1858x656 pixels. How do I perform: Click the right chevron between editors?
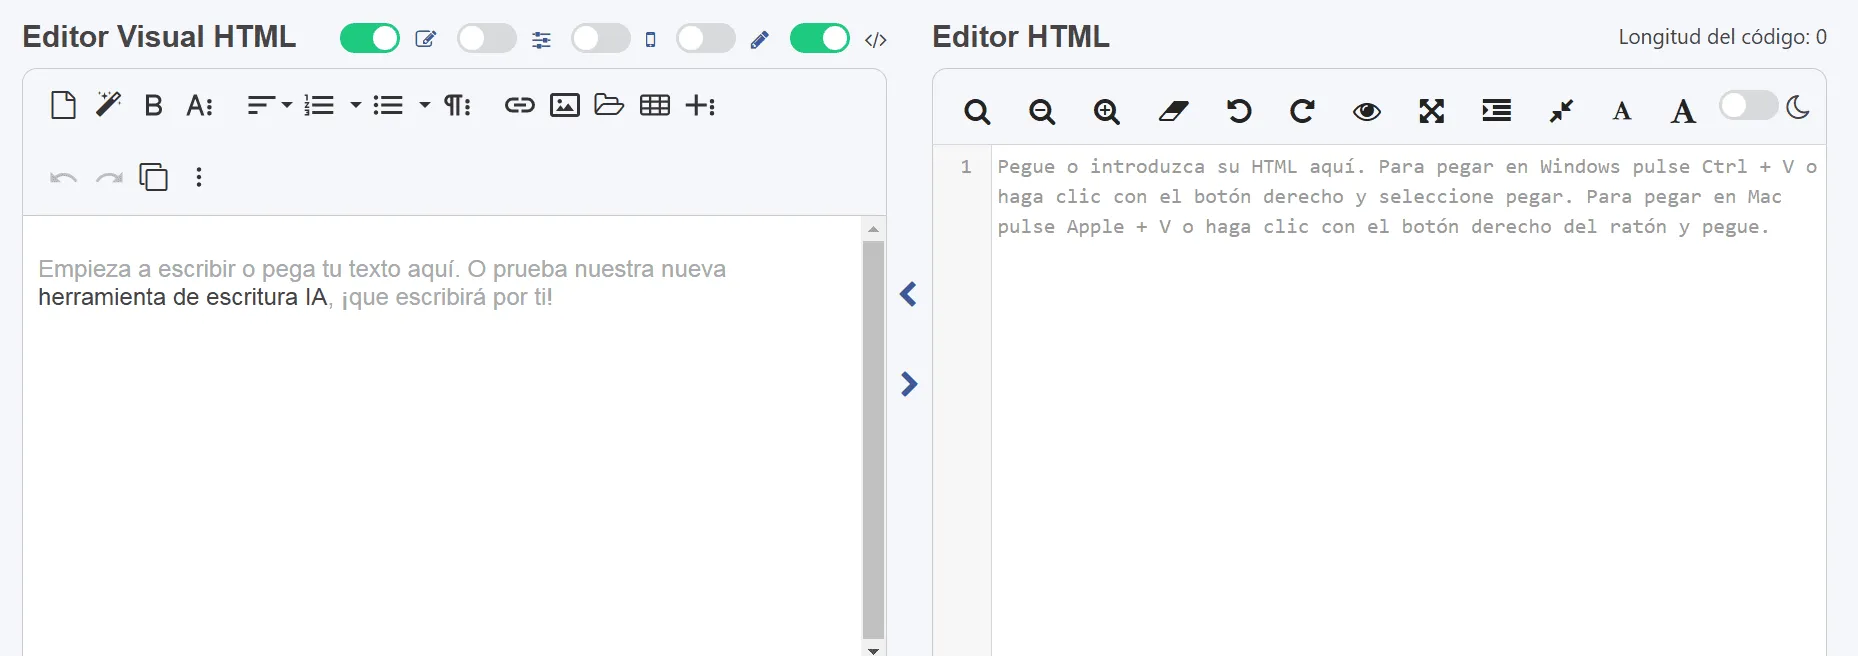click(x=908, y=384)
